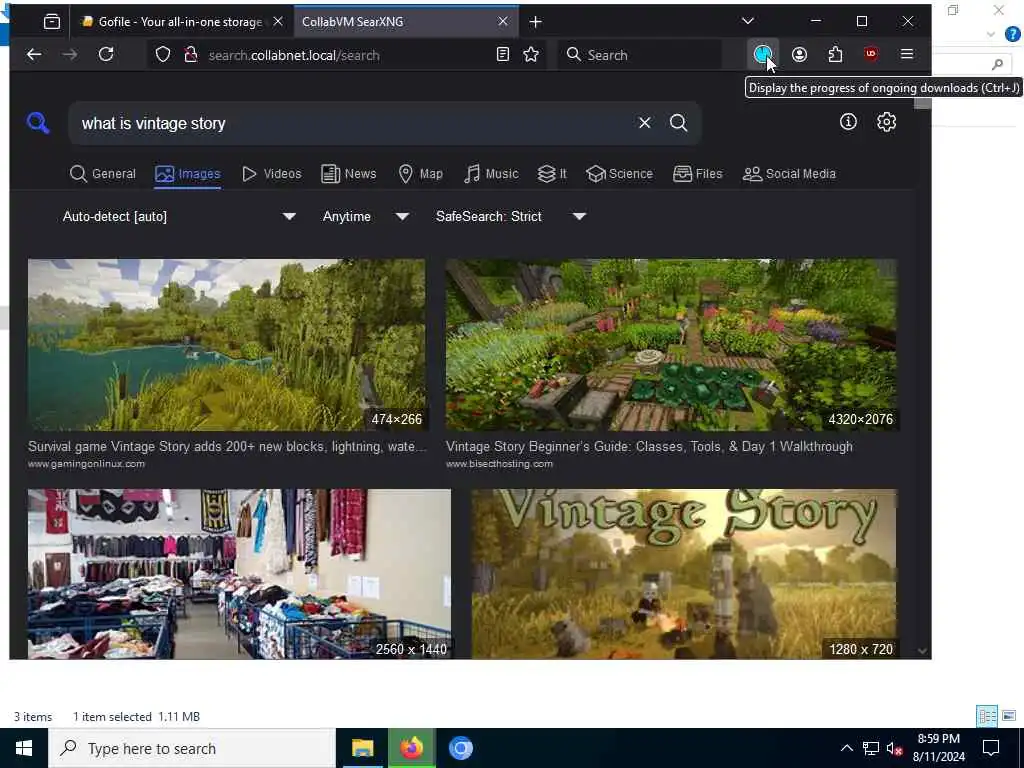The image size is (1024, 768).
Task: Clear the search query with X
Action: pyautogui.click(x=645, y=123)
